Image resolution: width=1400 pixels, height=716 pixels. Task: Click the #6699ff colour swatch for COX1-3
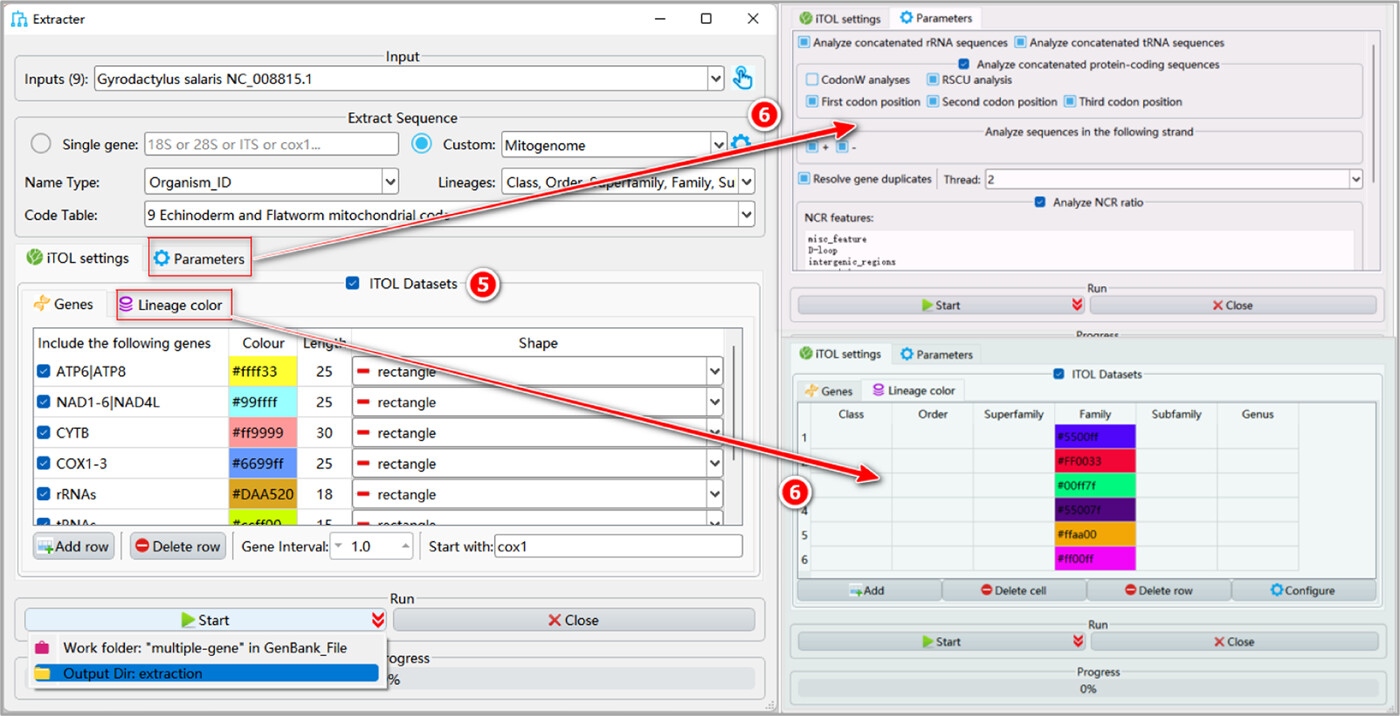pyautogui.click(x=264, y=463)
